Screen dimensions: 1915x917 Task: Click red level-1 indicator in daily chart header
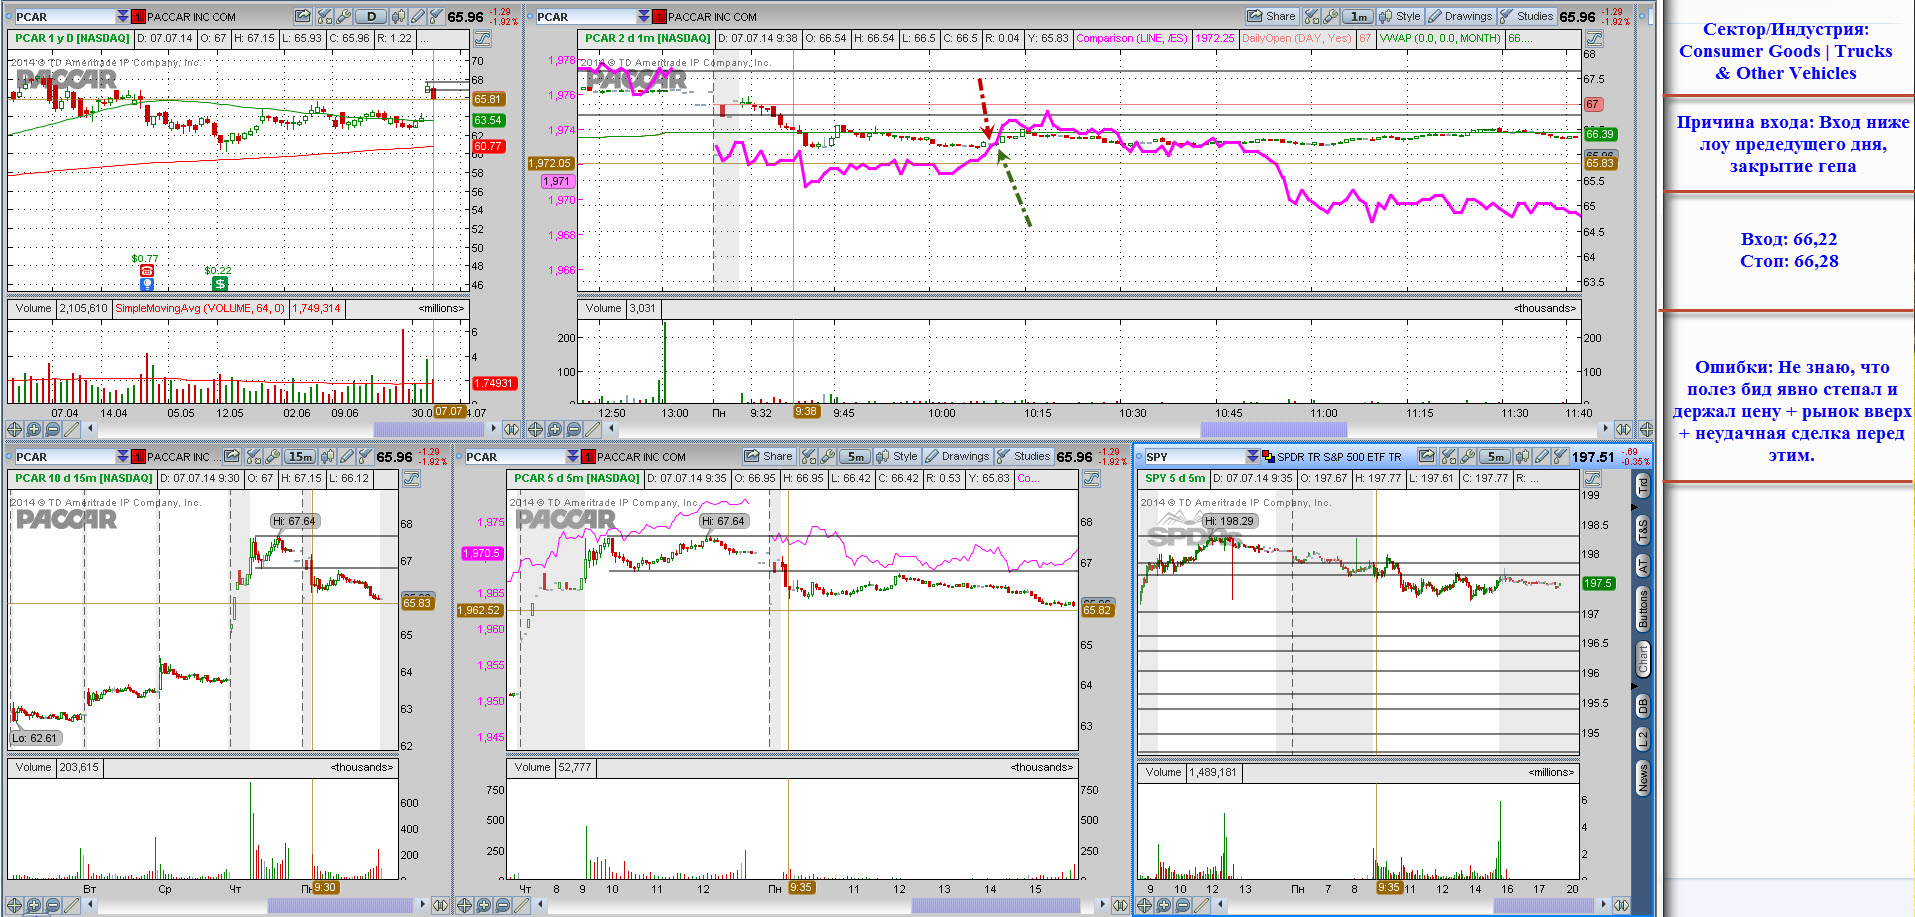[139, 16]
